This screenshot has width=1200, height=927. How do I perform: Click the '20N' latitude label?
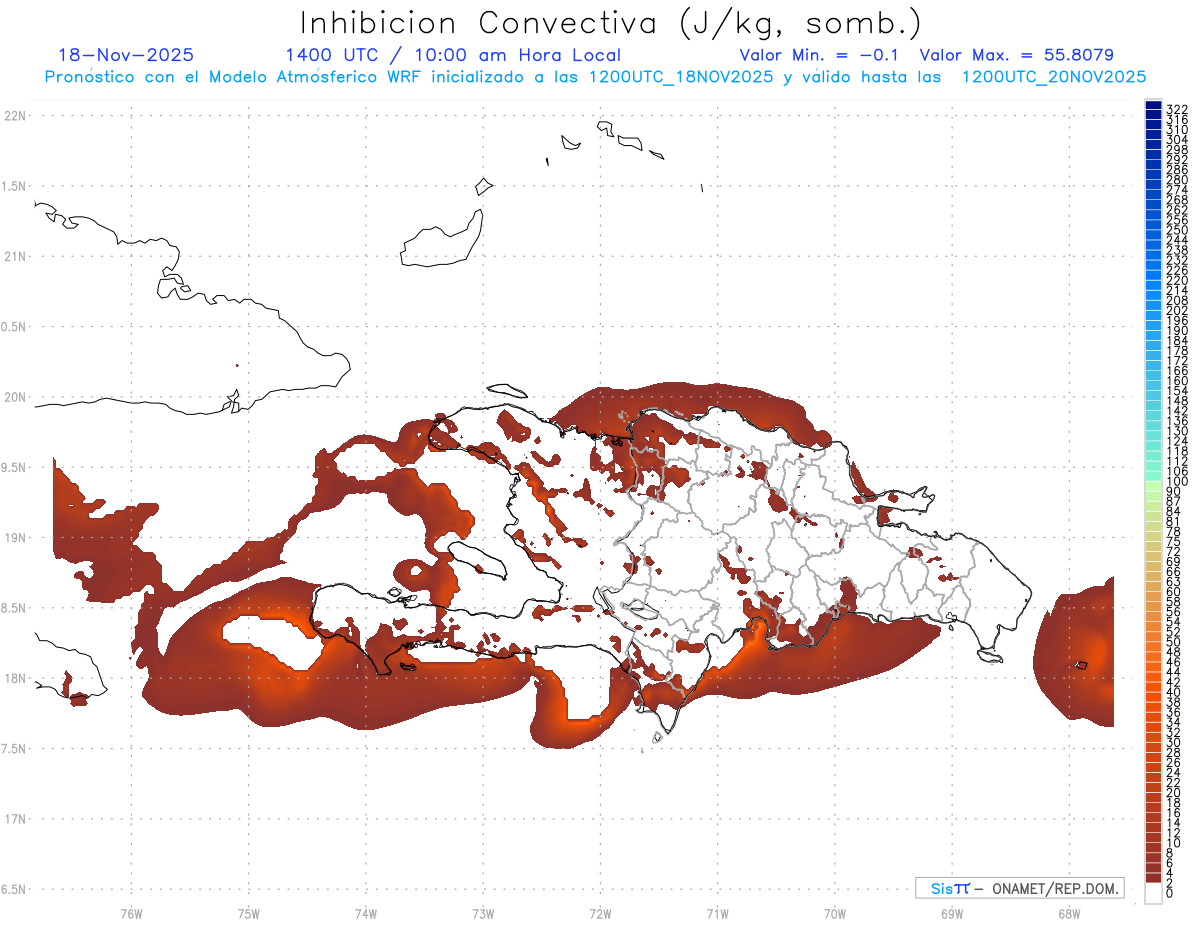coord(16,397)
